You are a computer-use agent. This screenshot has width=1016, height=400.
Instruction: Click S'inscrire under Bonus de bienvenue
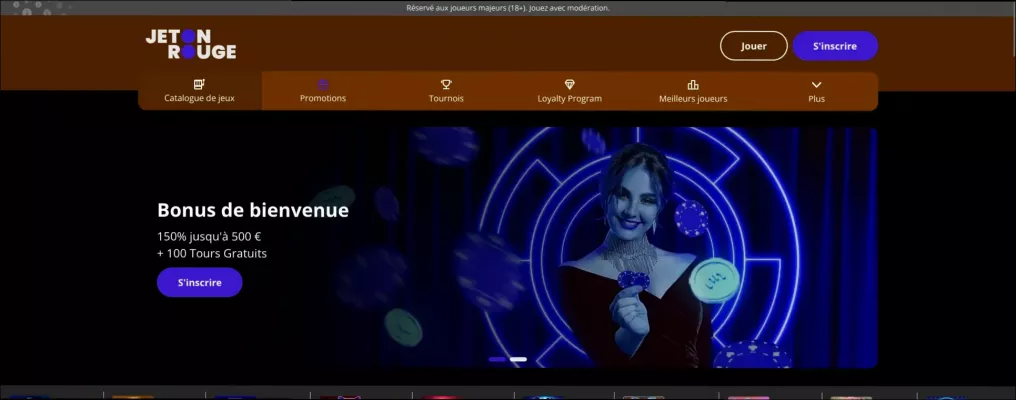pos(200,283)
